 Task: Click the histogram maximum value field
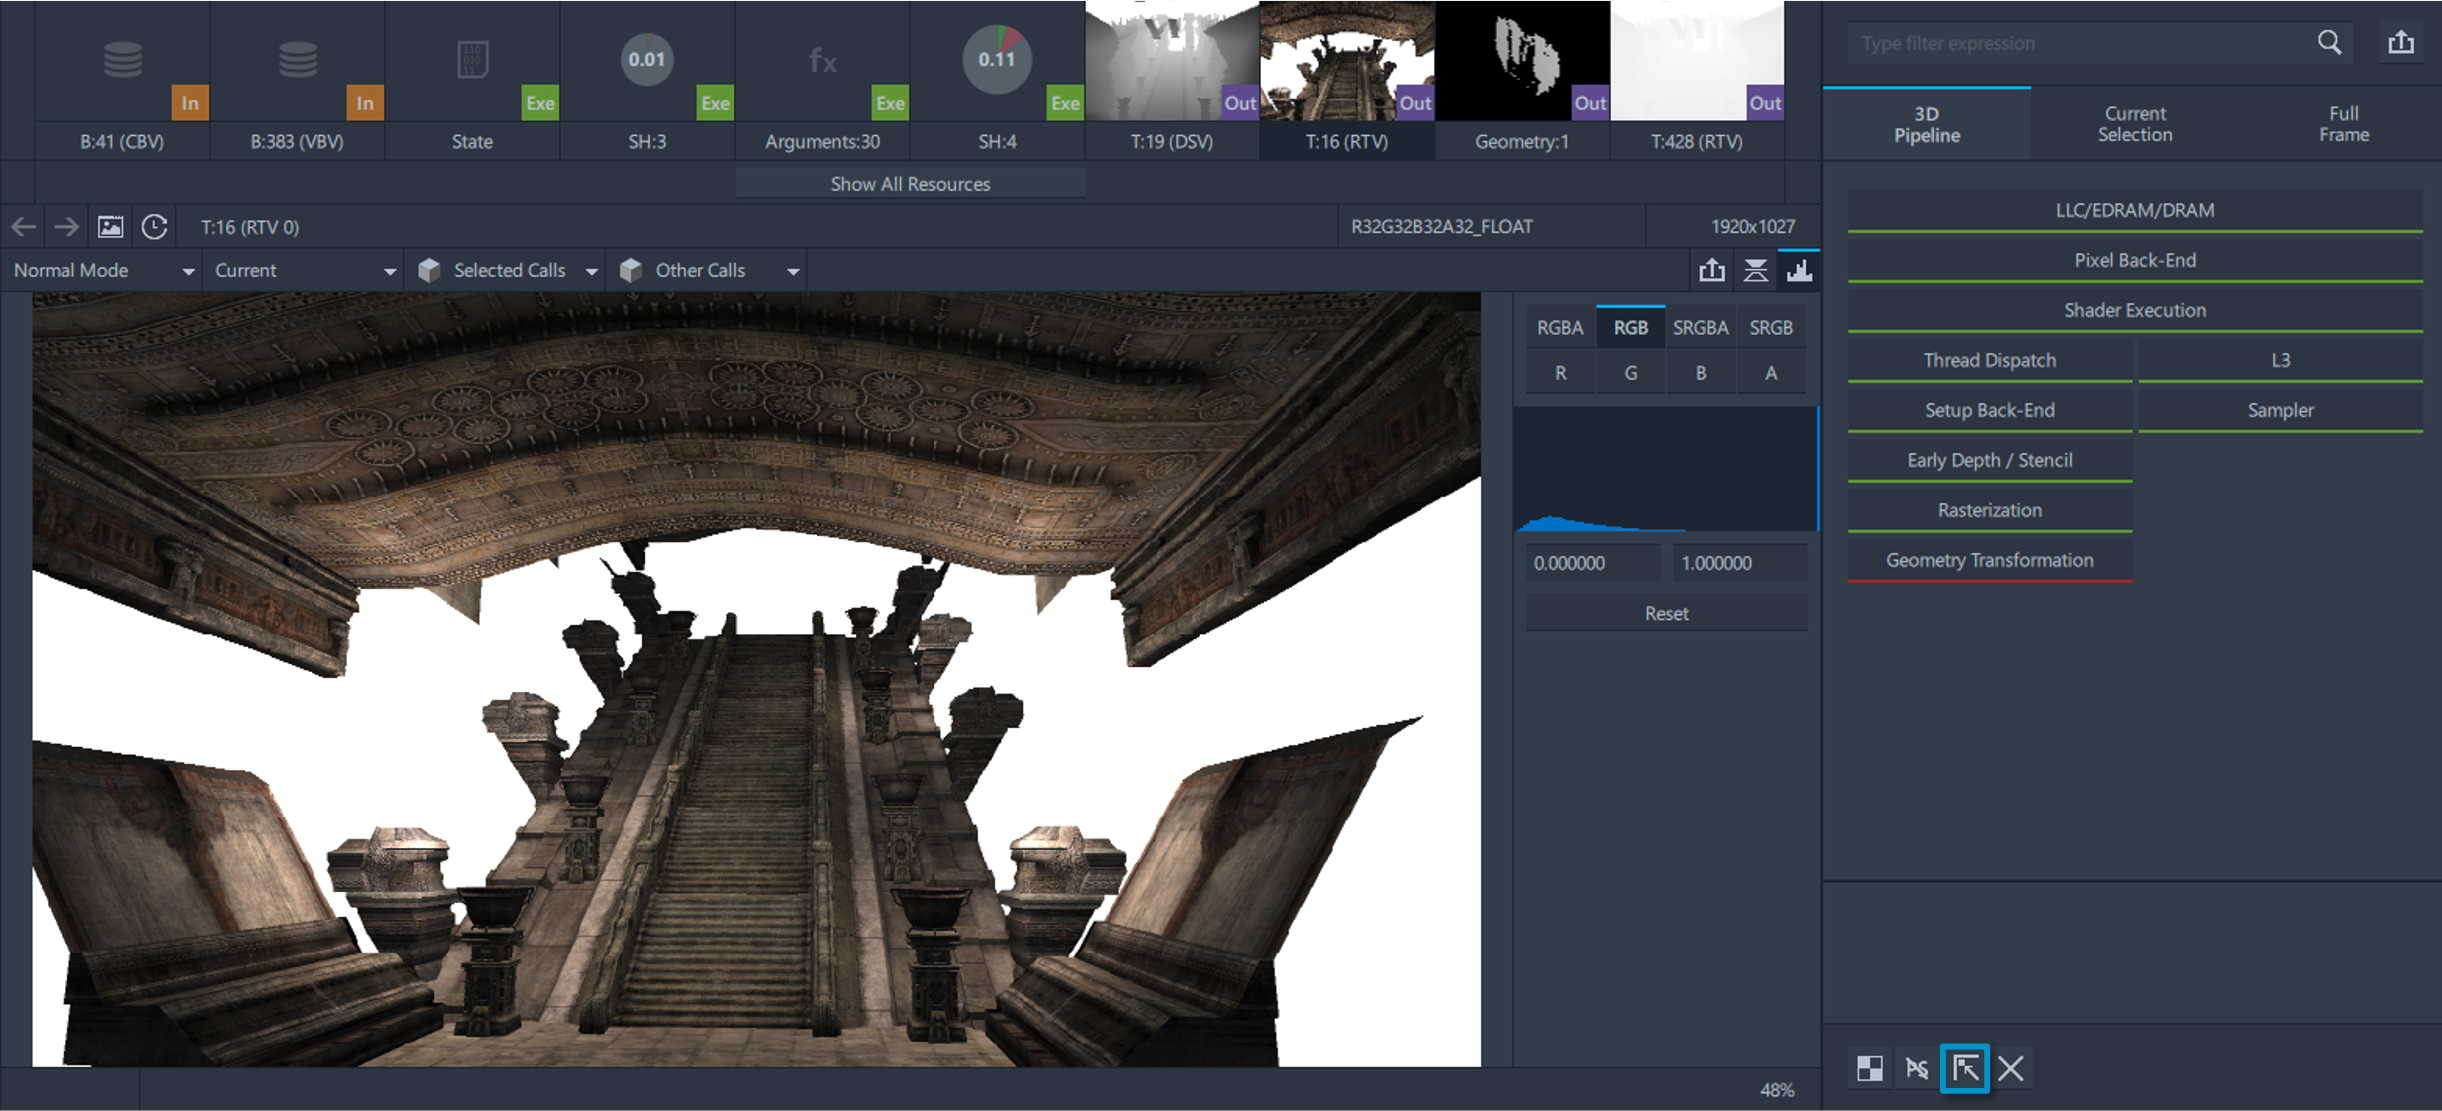coord(1739,563)
